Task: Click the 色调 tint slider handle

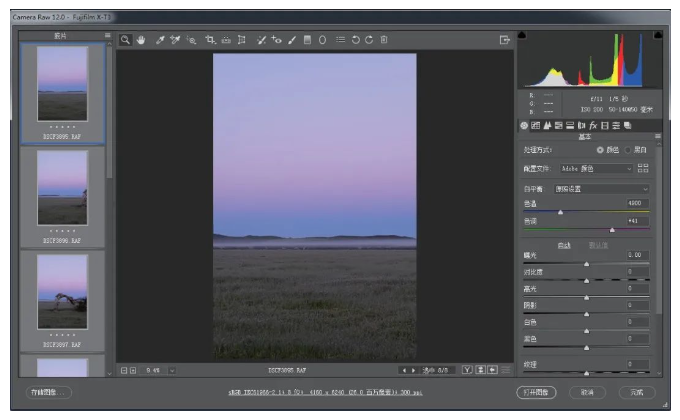Action: coord(612,230)
